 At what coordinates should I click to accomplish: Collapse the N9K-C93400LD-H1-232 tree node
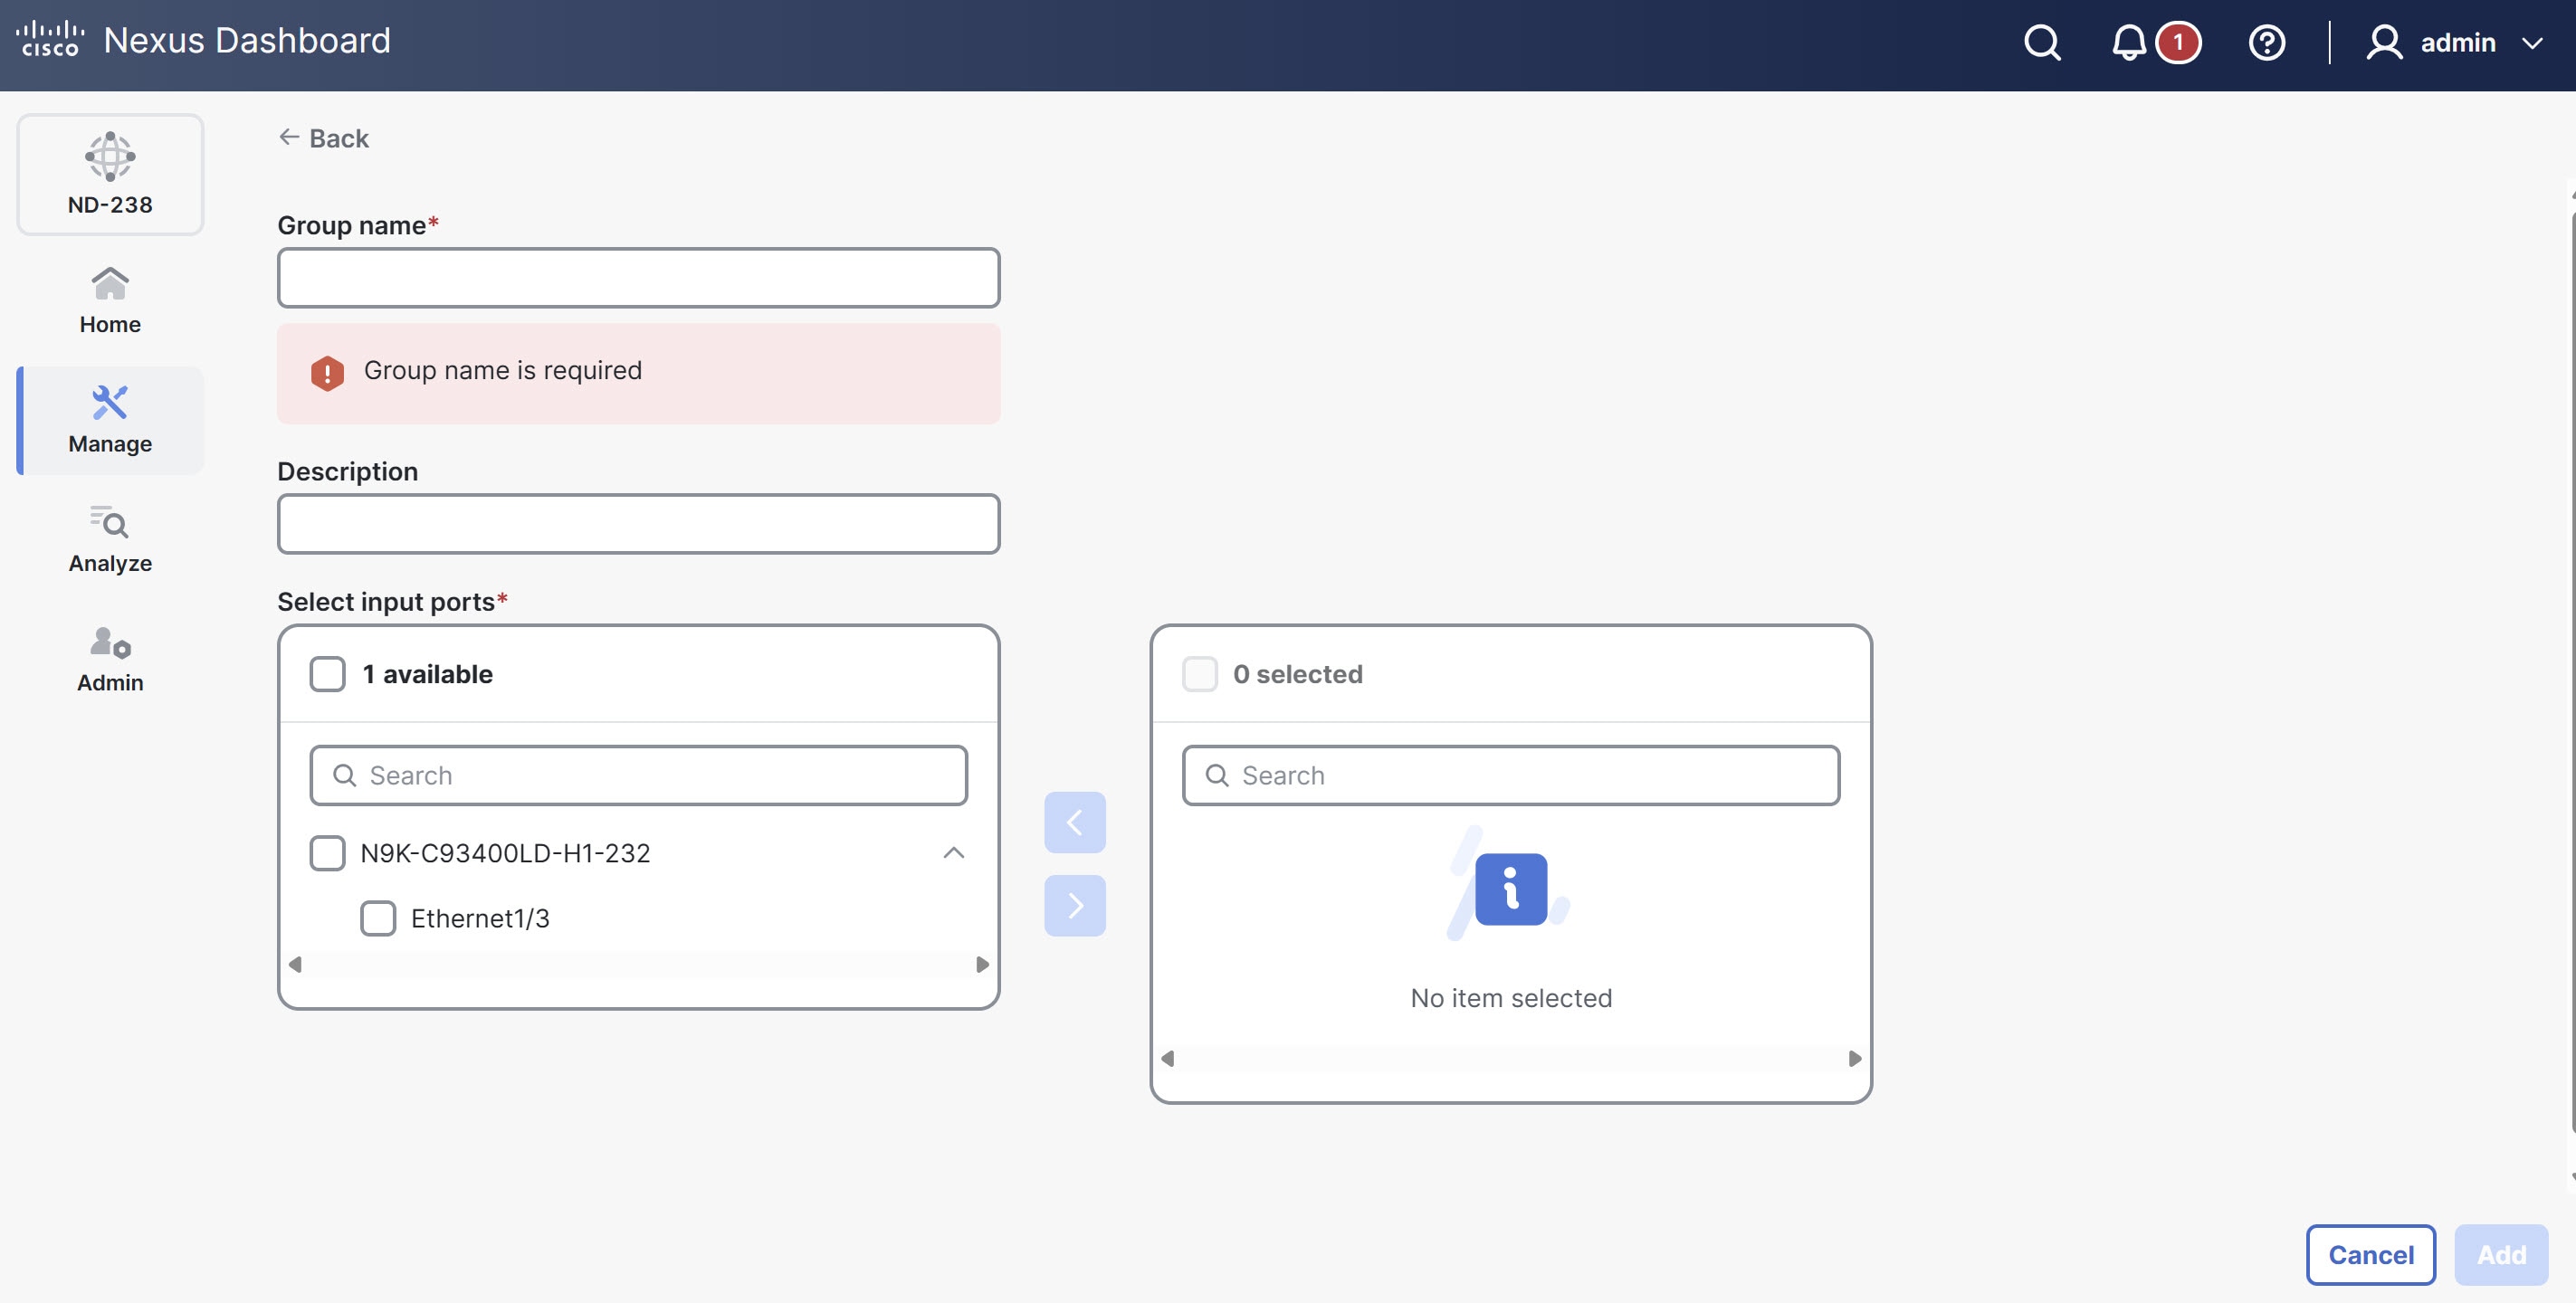tap(953, 853)
